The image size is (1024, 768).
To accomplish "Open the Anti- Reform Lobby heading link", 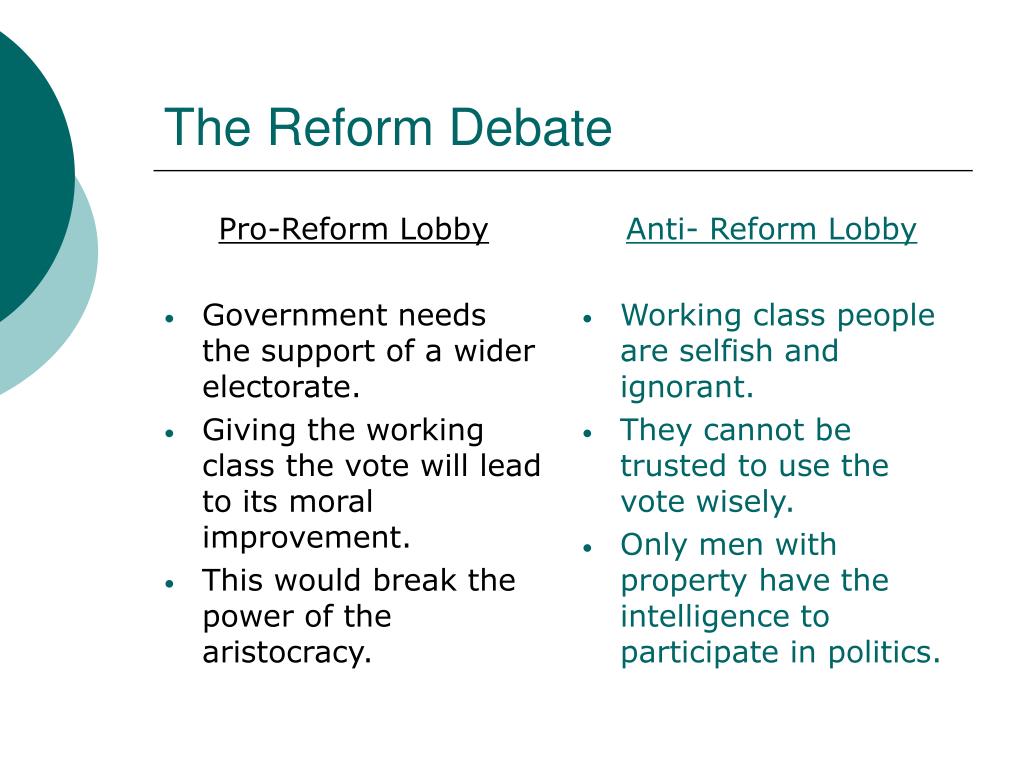I will [771, 230].
